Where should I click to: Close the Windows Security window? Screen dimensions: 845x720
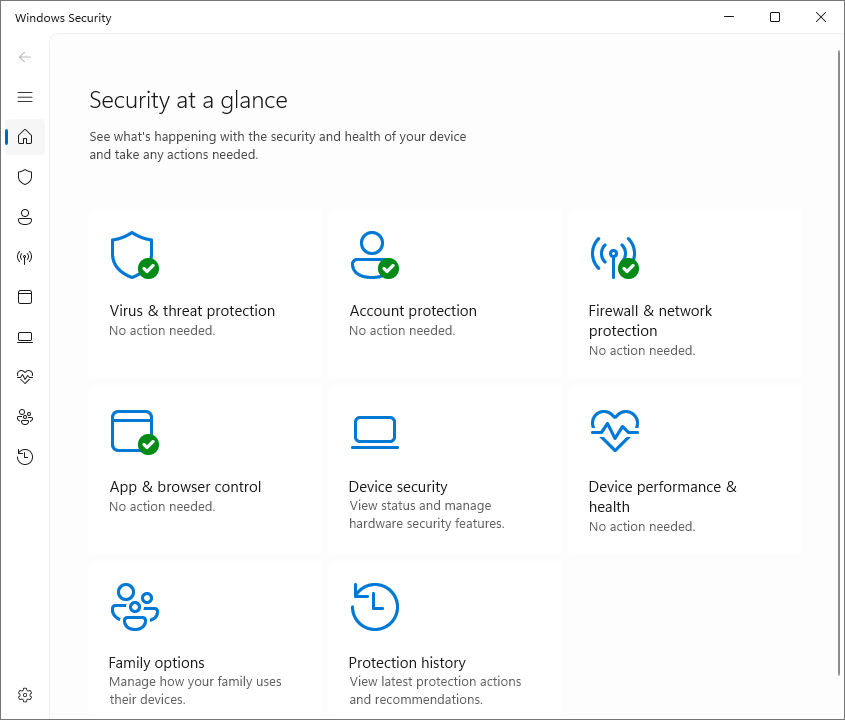click(821, 17)
